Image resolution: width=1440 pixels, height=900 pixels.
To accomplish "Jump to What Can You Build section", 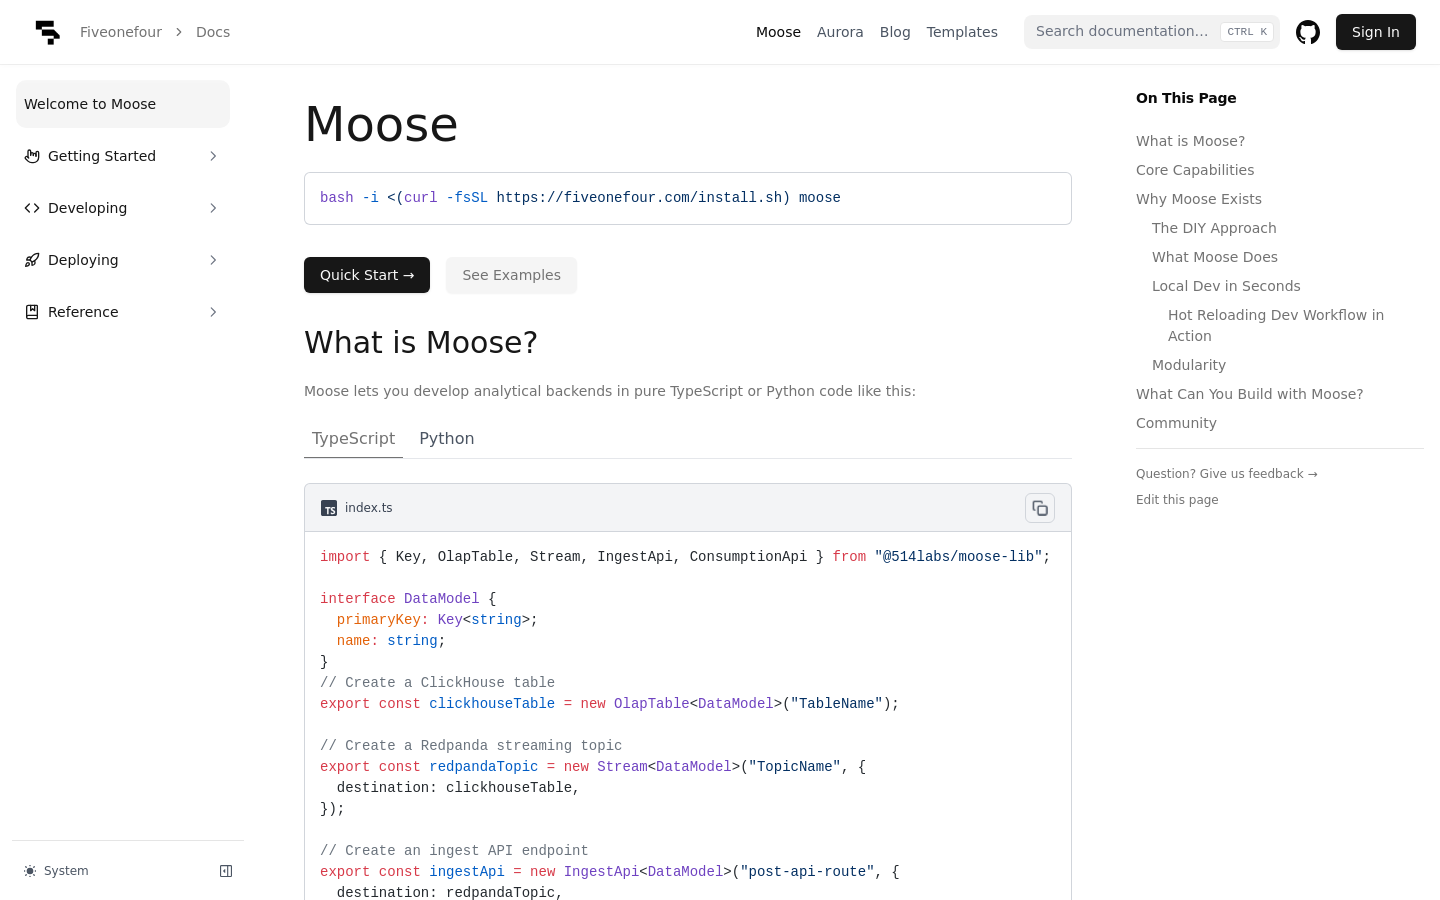I will coord(1250,394).
